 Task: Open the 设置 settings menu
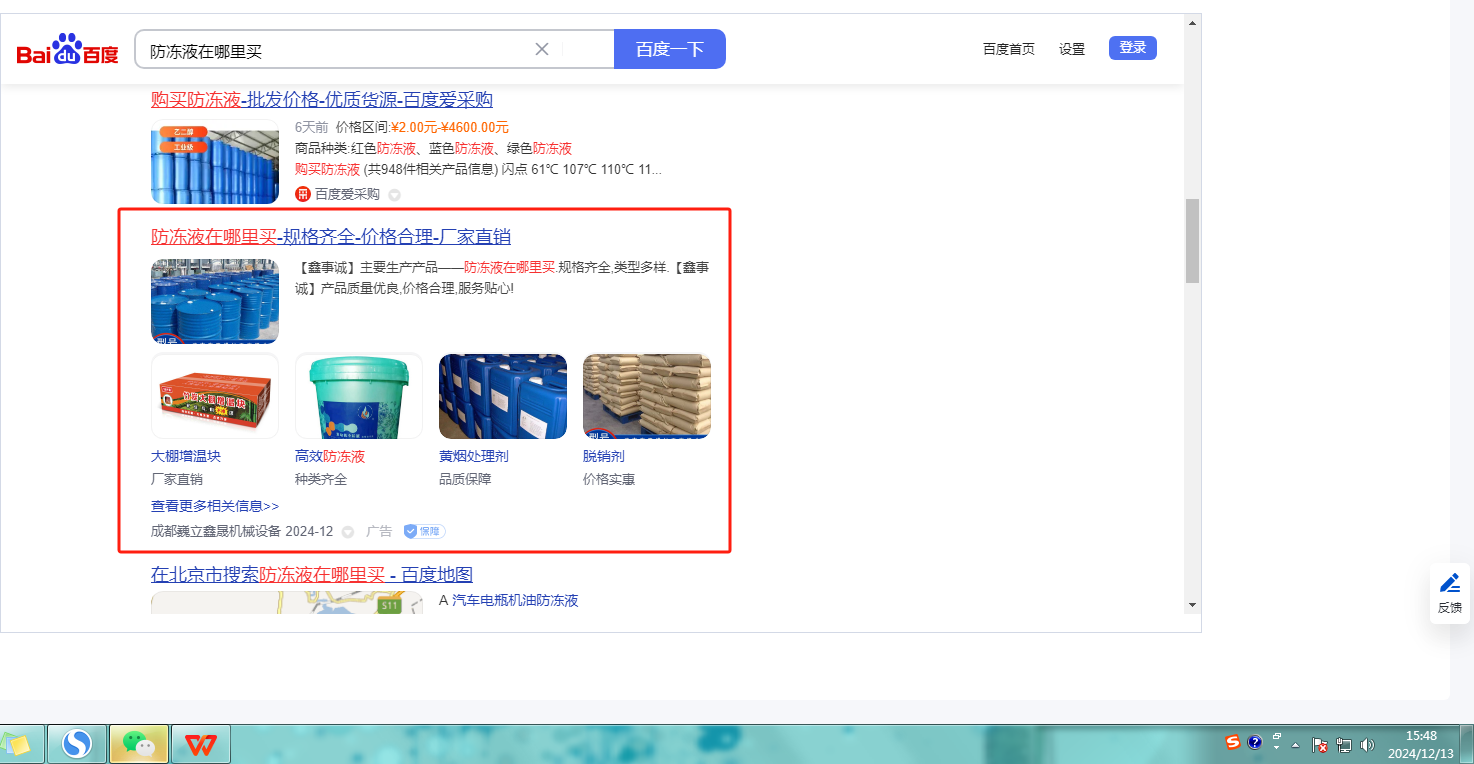tap(1072, 49)
